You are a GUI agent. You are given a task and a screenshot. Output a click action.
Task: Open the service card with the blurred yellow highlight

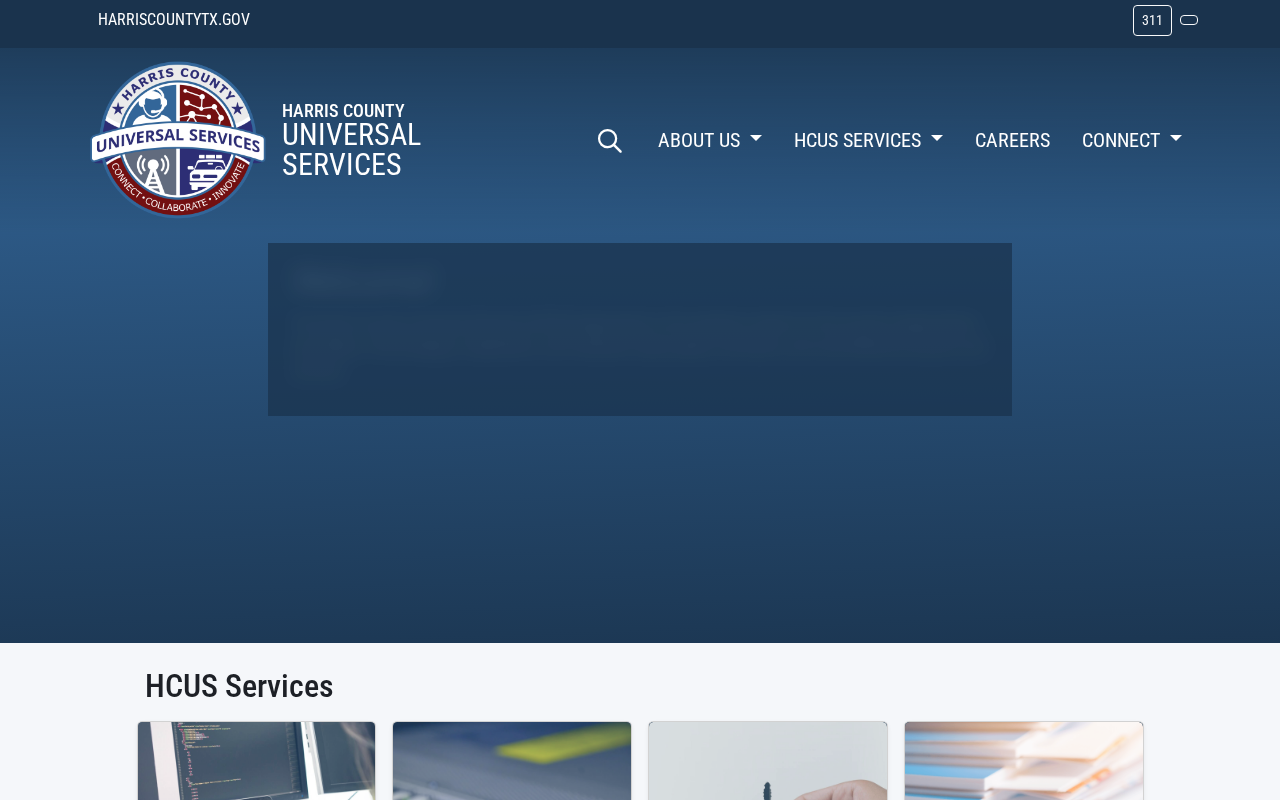pos(512,761)
